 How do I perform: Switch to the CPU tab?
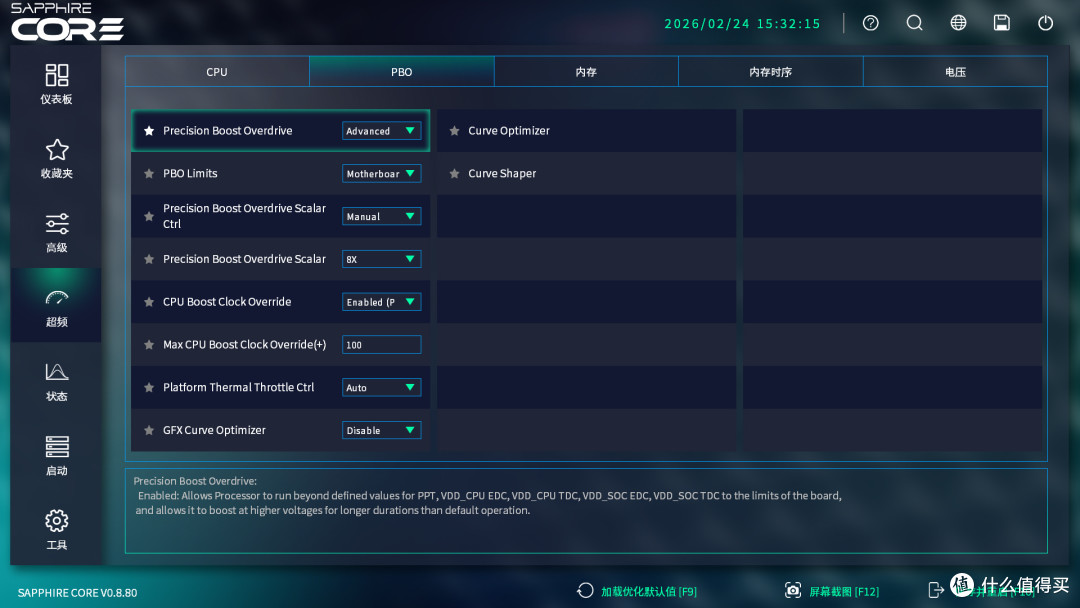[217, 72]
